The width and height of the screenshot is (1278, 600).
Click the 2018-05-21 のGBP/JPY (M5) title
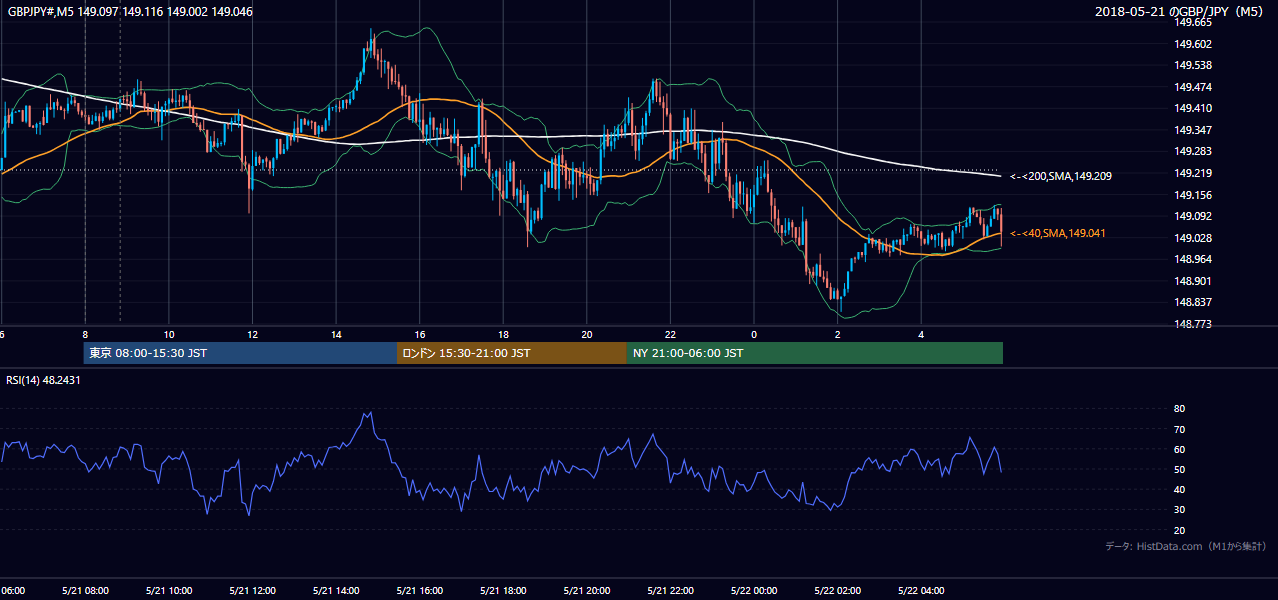coord(1181,11)
